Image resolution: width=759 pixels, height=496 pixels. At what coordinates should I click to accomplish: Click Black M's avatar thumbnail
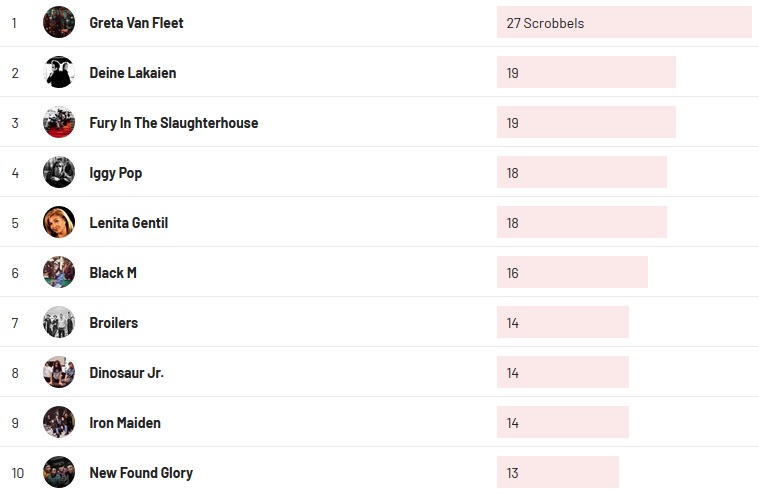coord(59,272)
